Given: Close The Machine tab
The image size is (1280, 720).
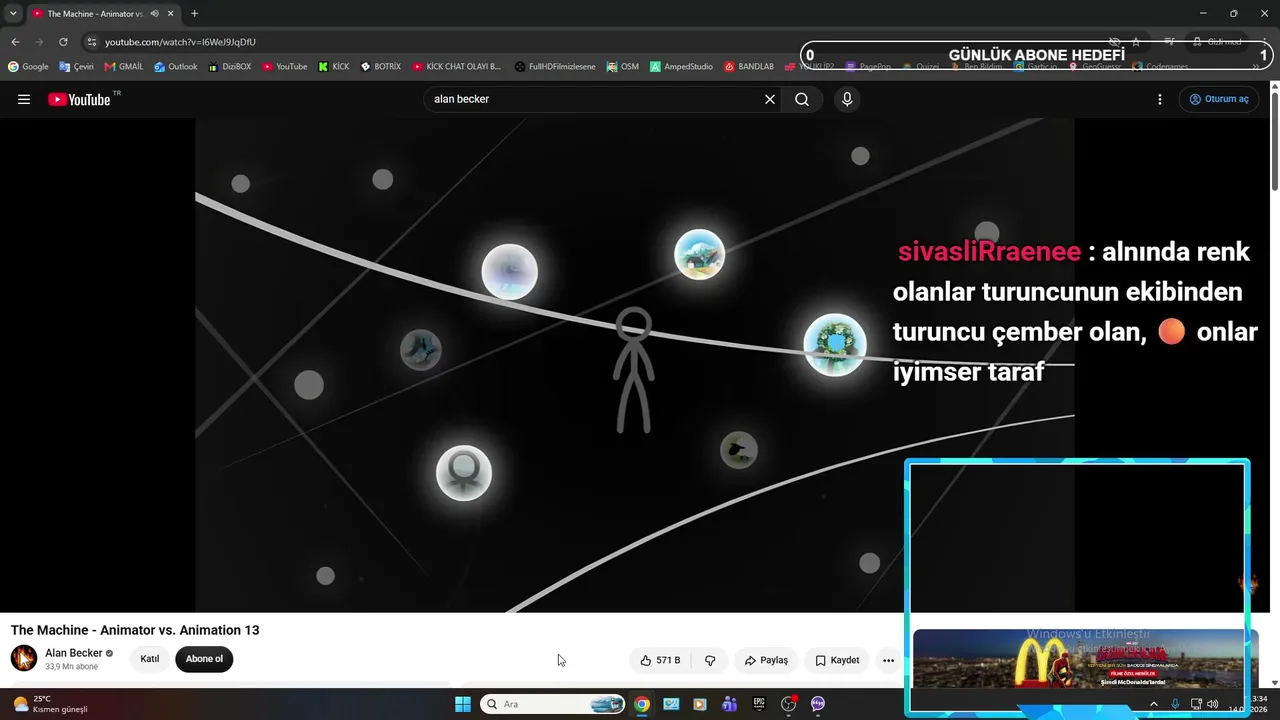Looking at the screenshot, I should tap(171, 14).
